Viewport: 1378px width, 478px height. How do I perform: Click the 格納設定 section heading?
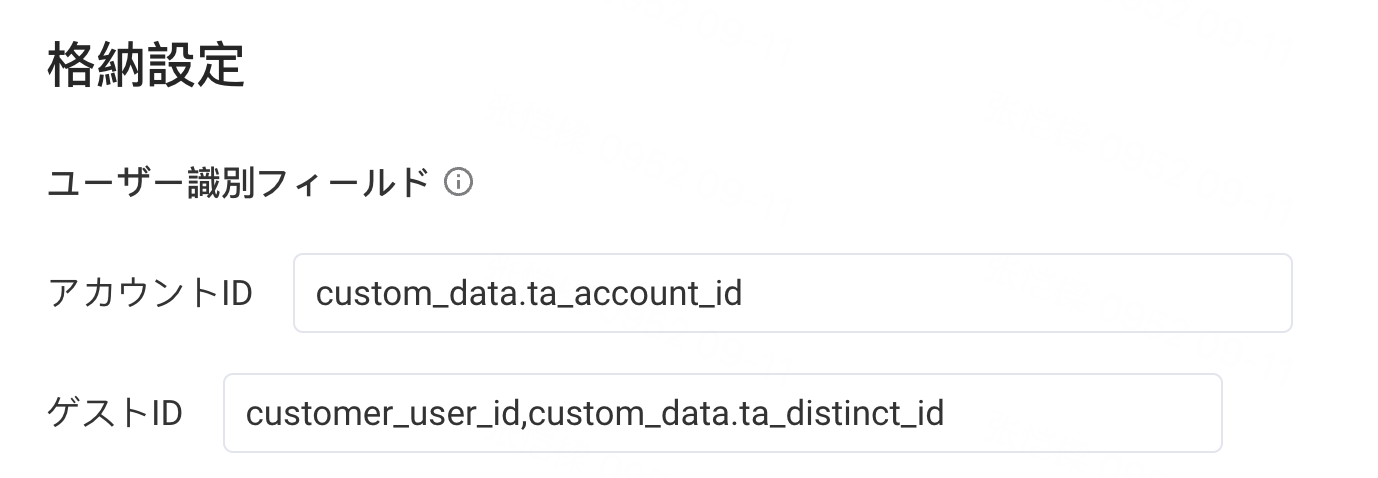pos(146,65)
